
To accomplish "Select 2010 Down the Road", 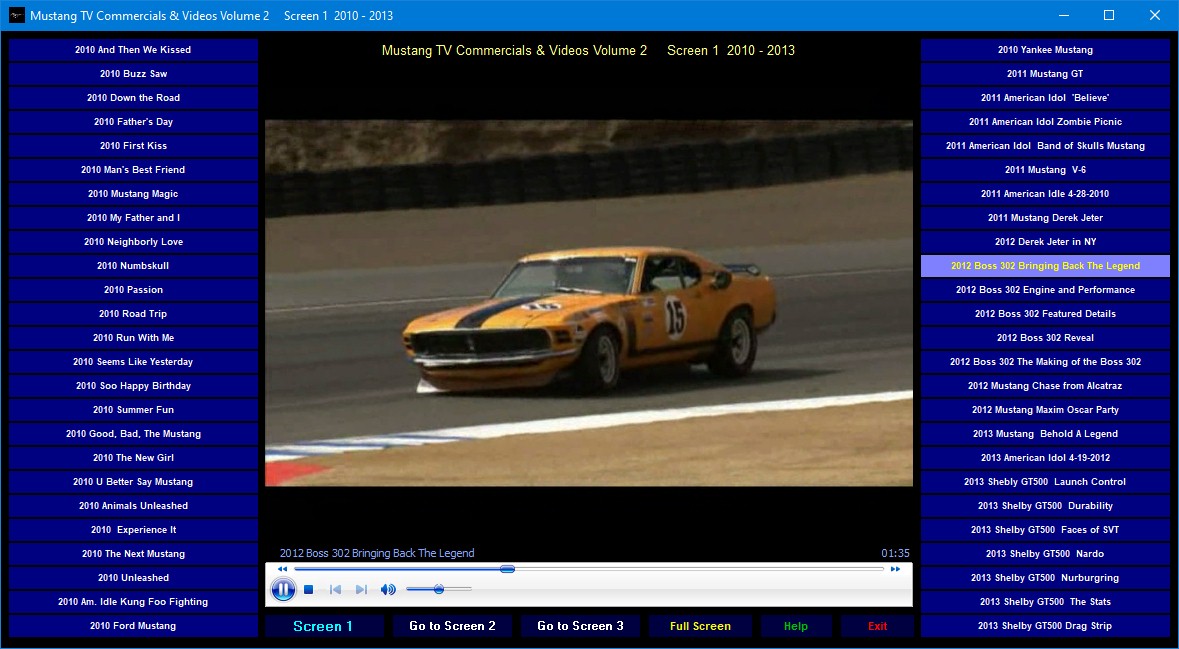I will point(133,98).
